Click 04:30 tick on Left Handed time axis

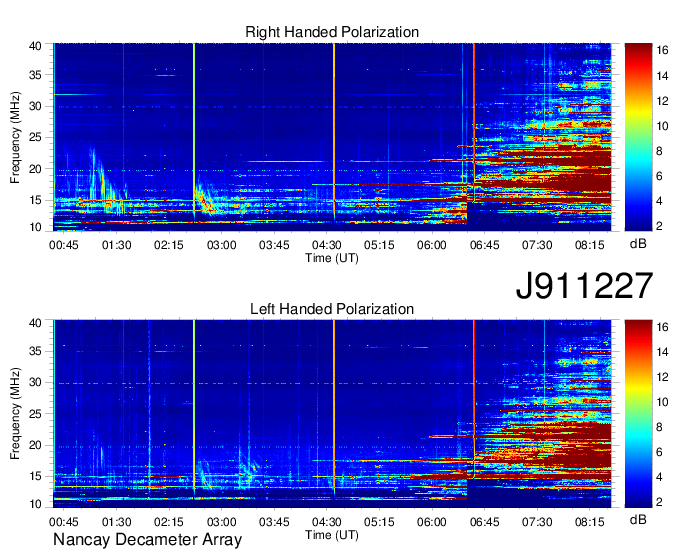pyautogui.click(x=327, y=522)
